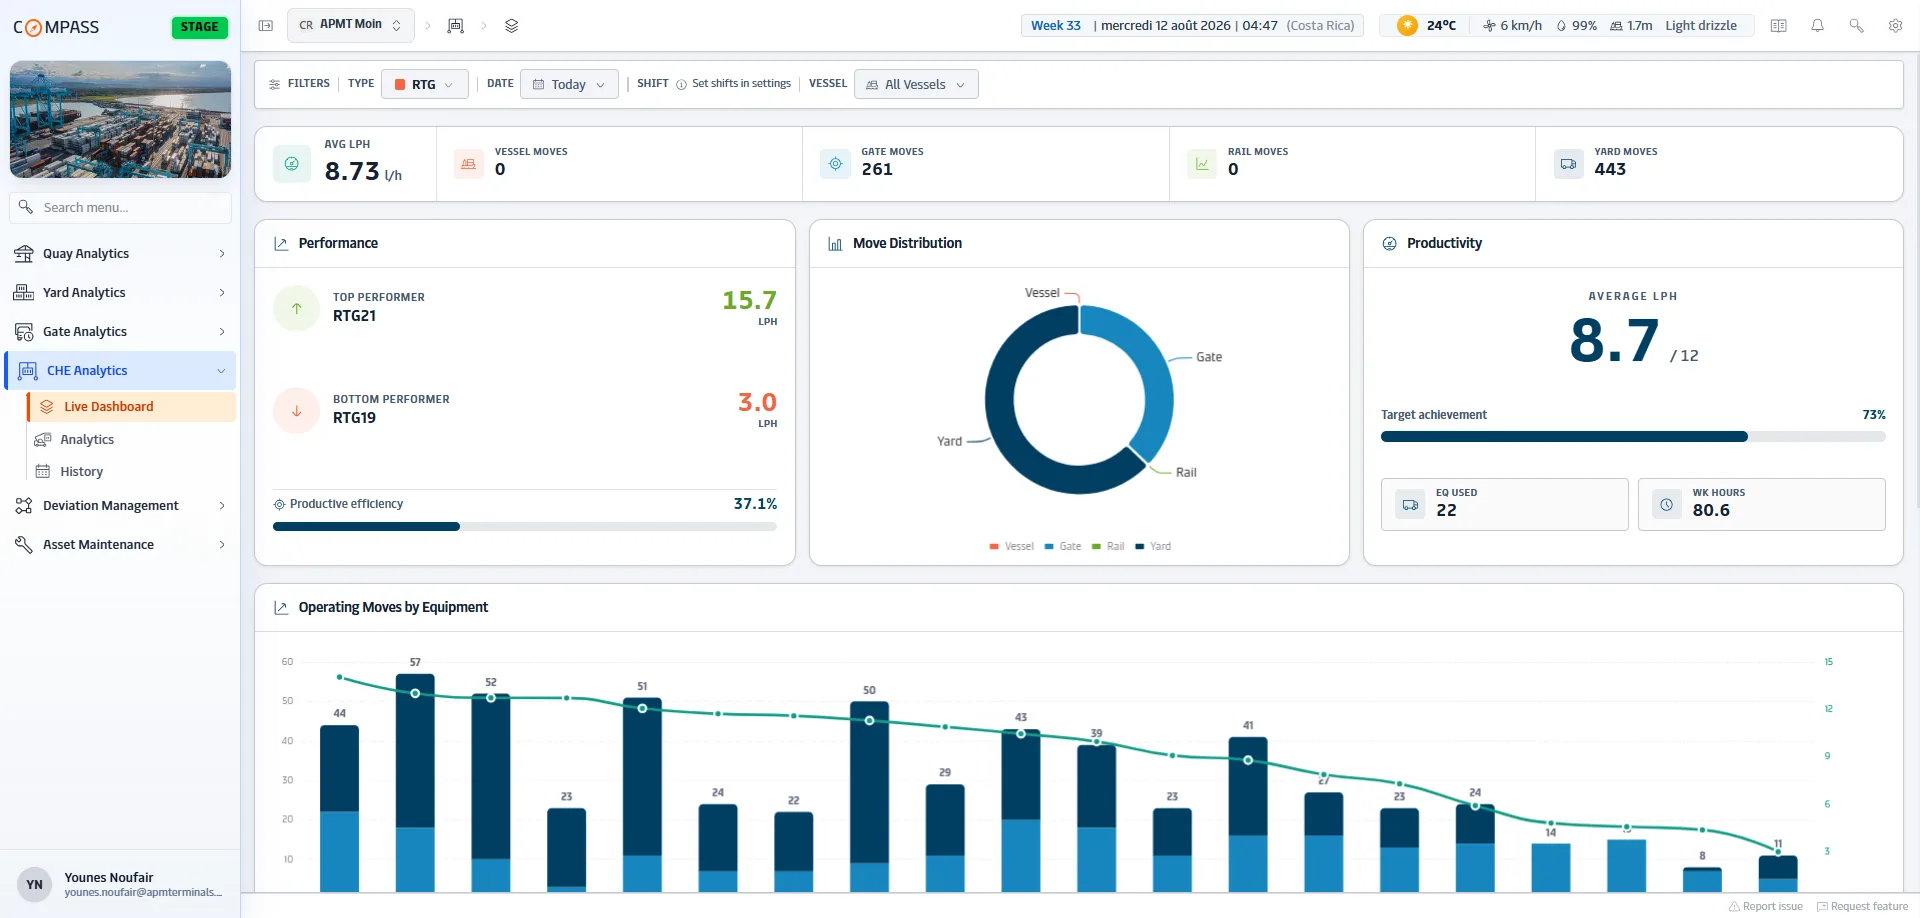
Task: Click the Gate Moves target icon
Action: click(x=836, y=164)
